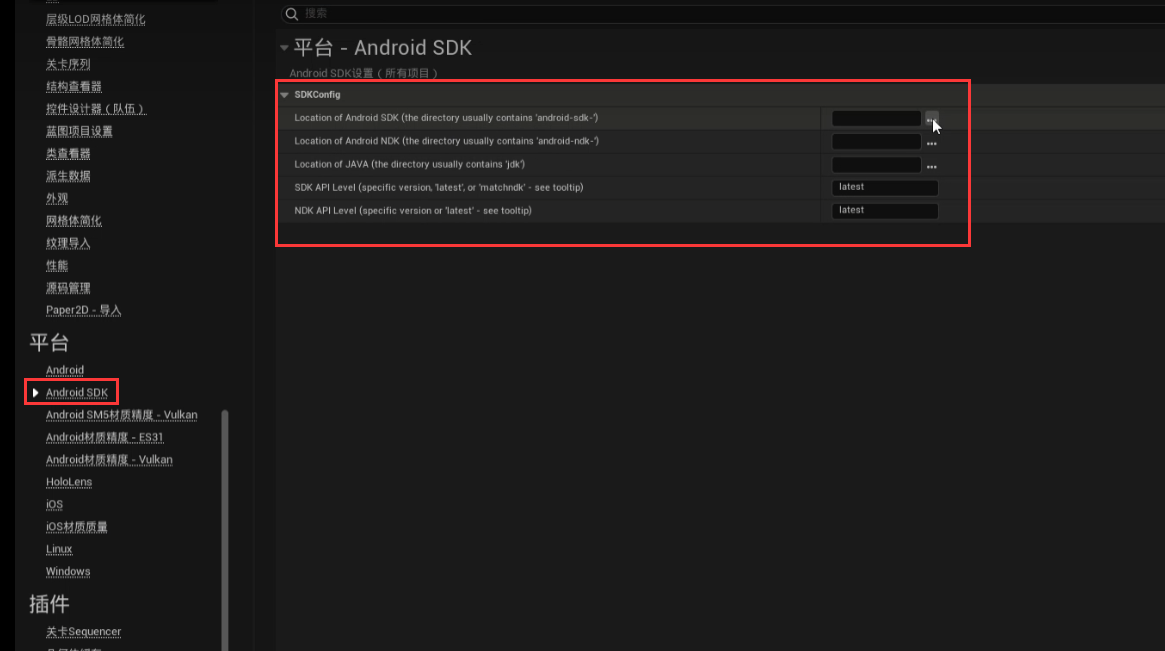This screenshot has height=651, width=1165.
Task: Click the sidebar vertical scrollbar
Action: (224, 529)
